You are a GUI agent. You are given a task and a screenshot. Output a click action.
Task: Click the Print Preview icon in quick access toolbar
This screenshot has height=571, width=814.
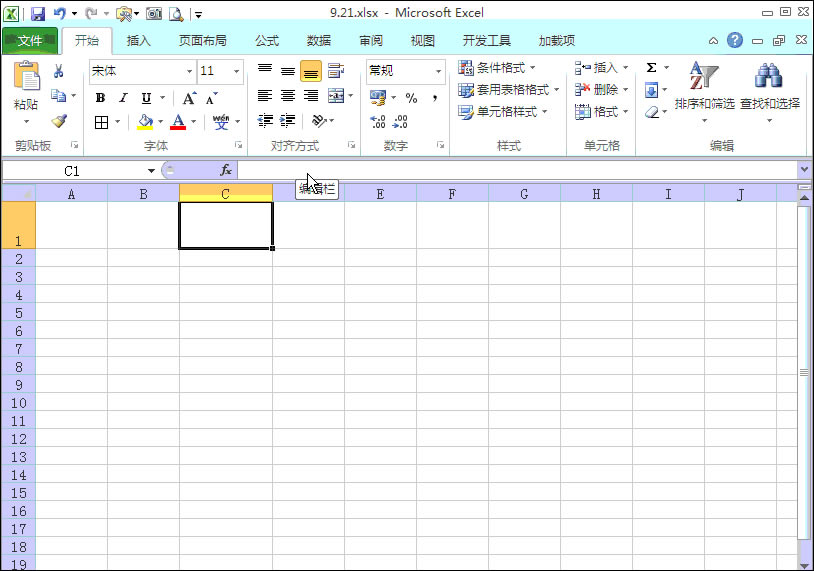click(176, 14)
